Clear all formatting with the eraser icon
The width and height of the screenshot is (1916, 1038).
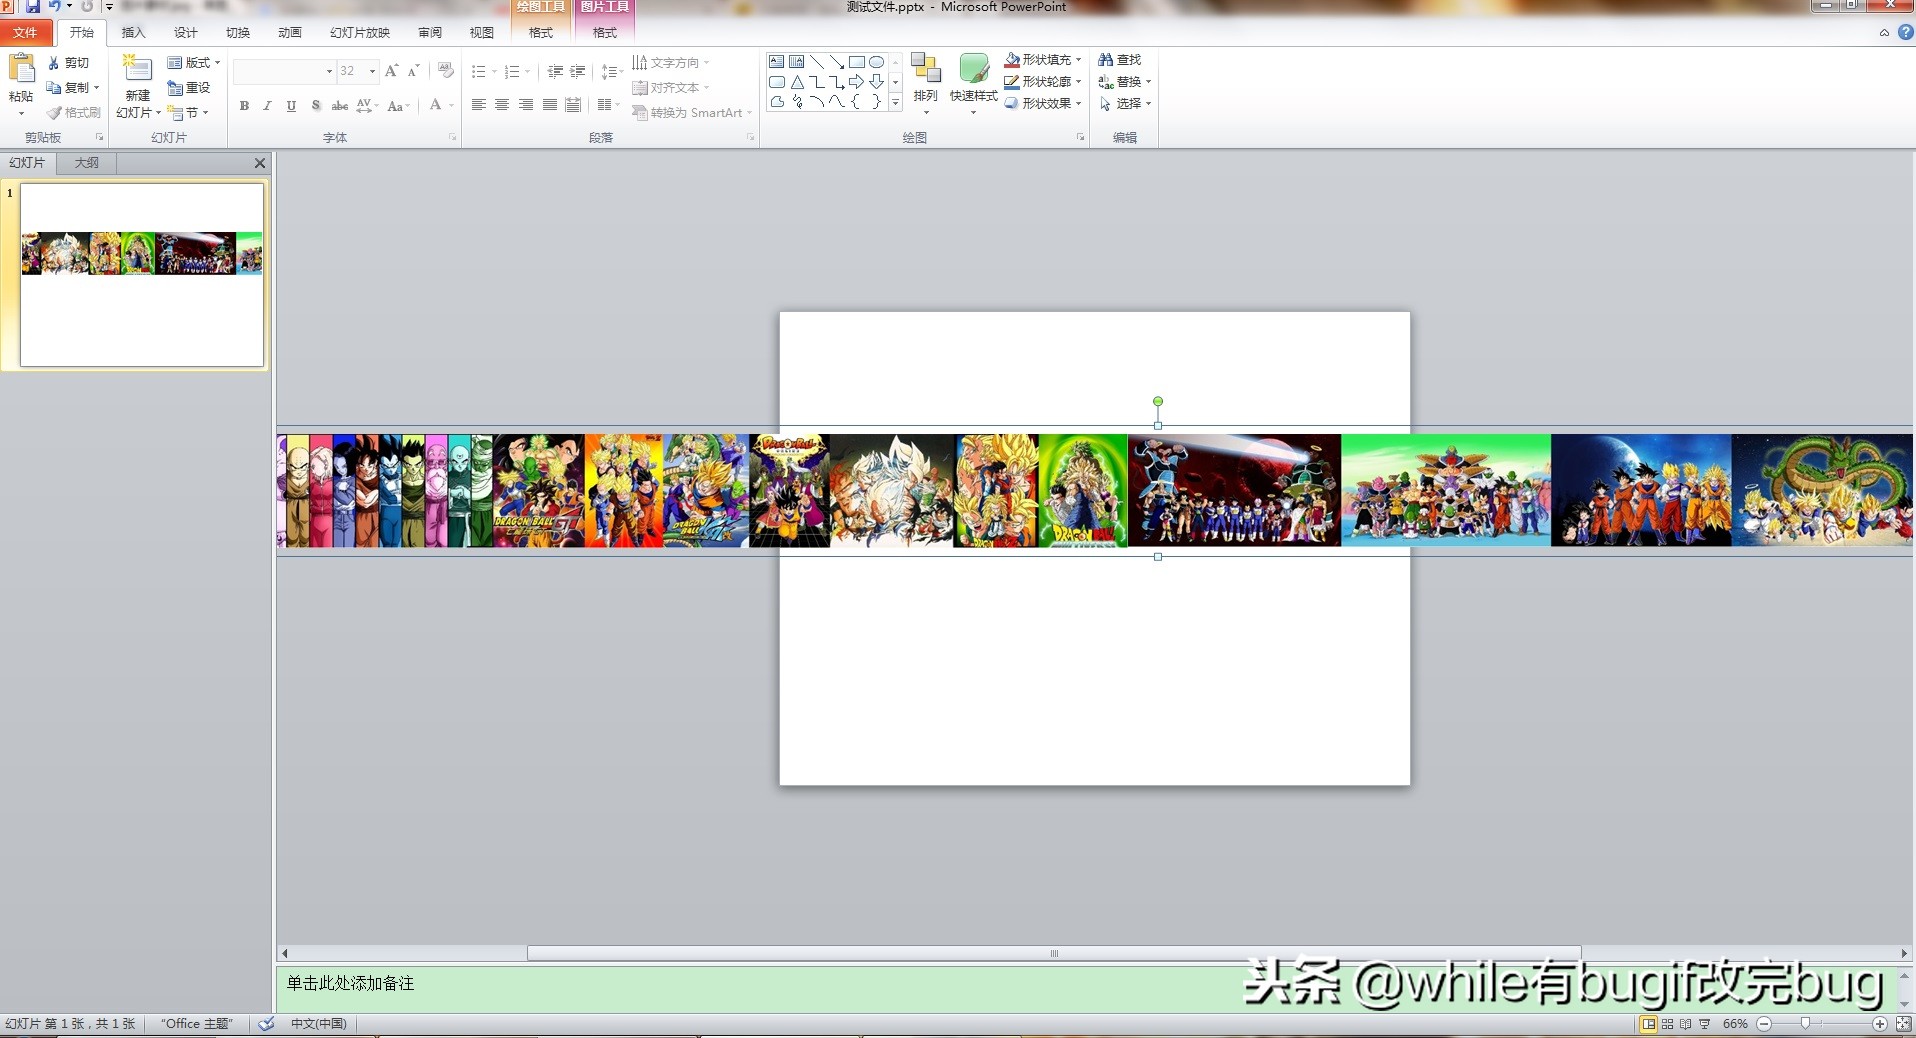tap(446, 71)
